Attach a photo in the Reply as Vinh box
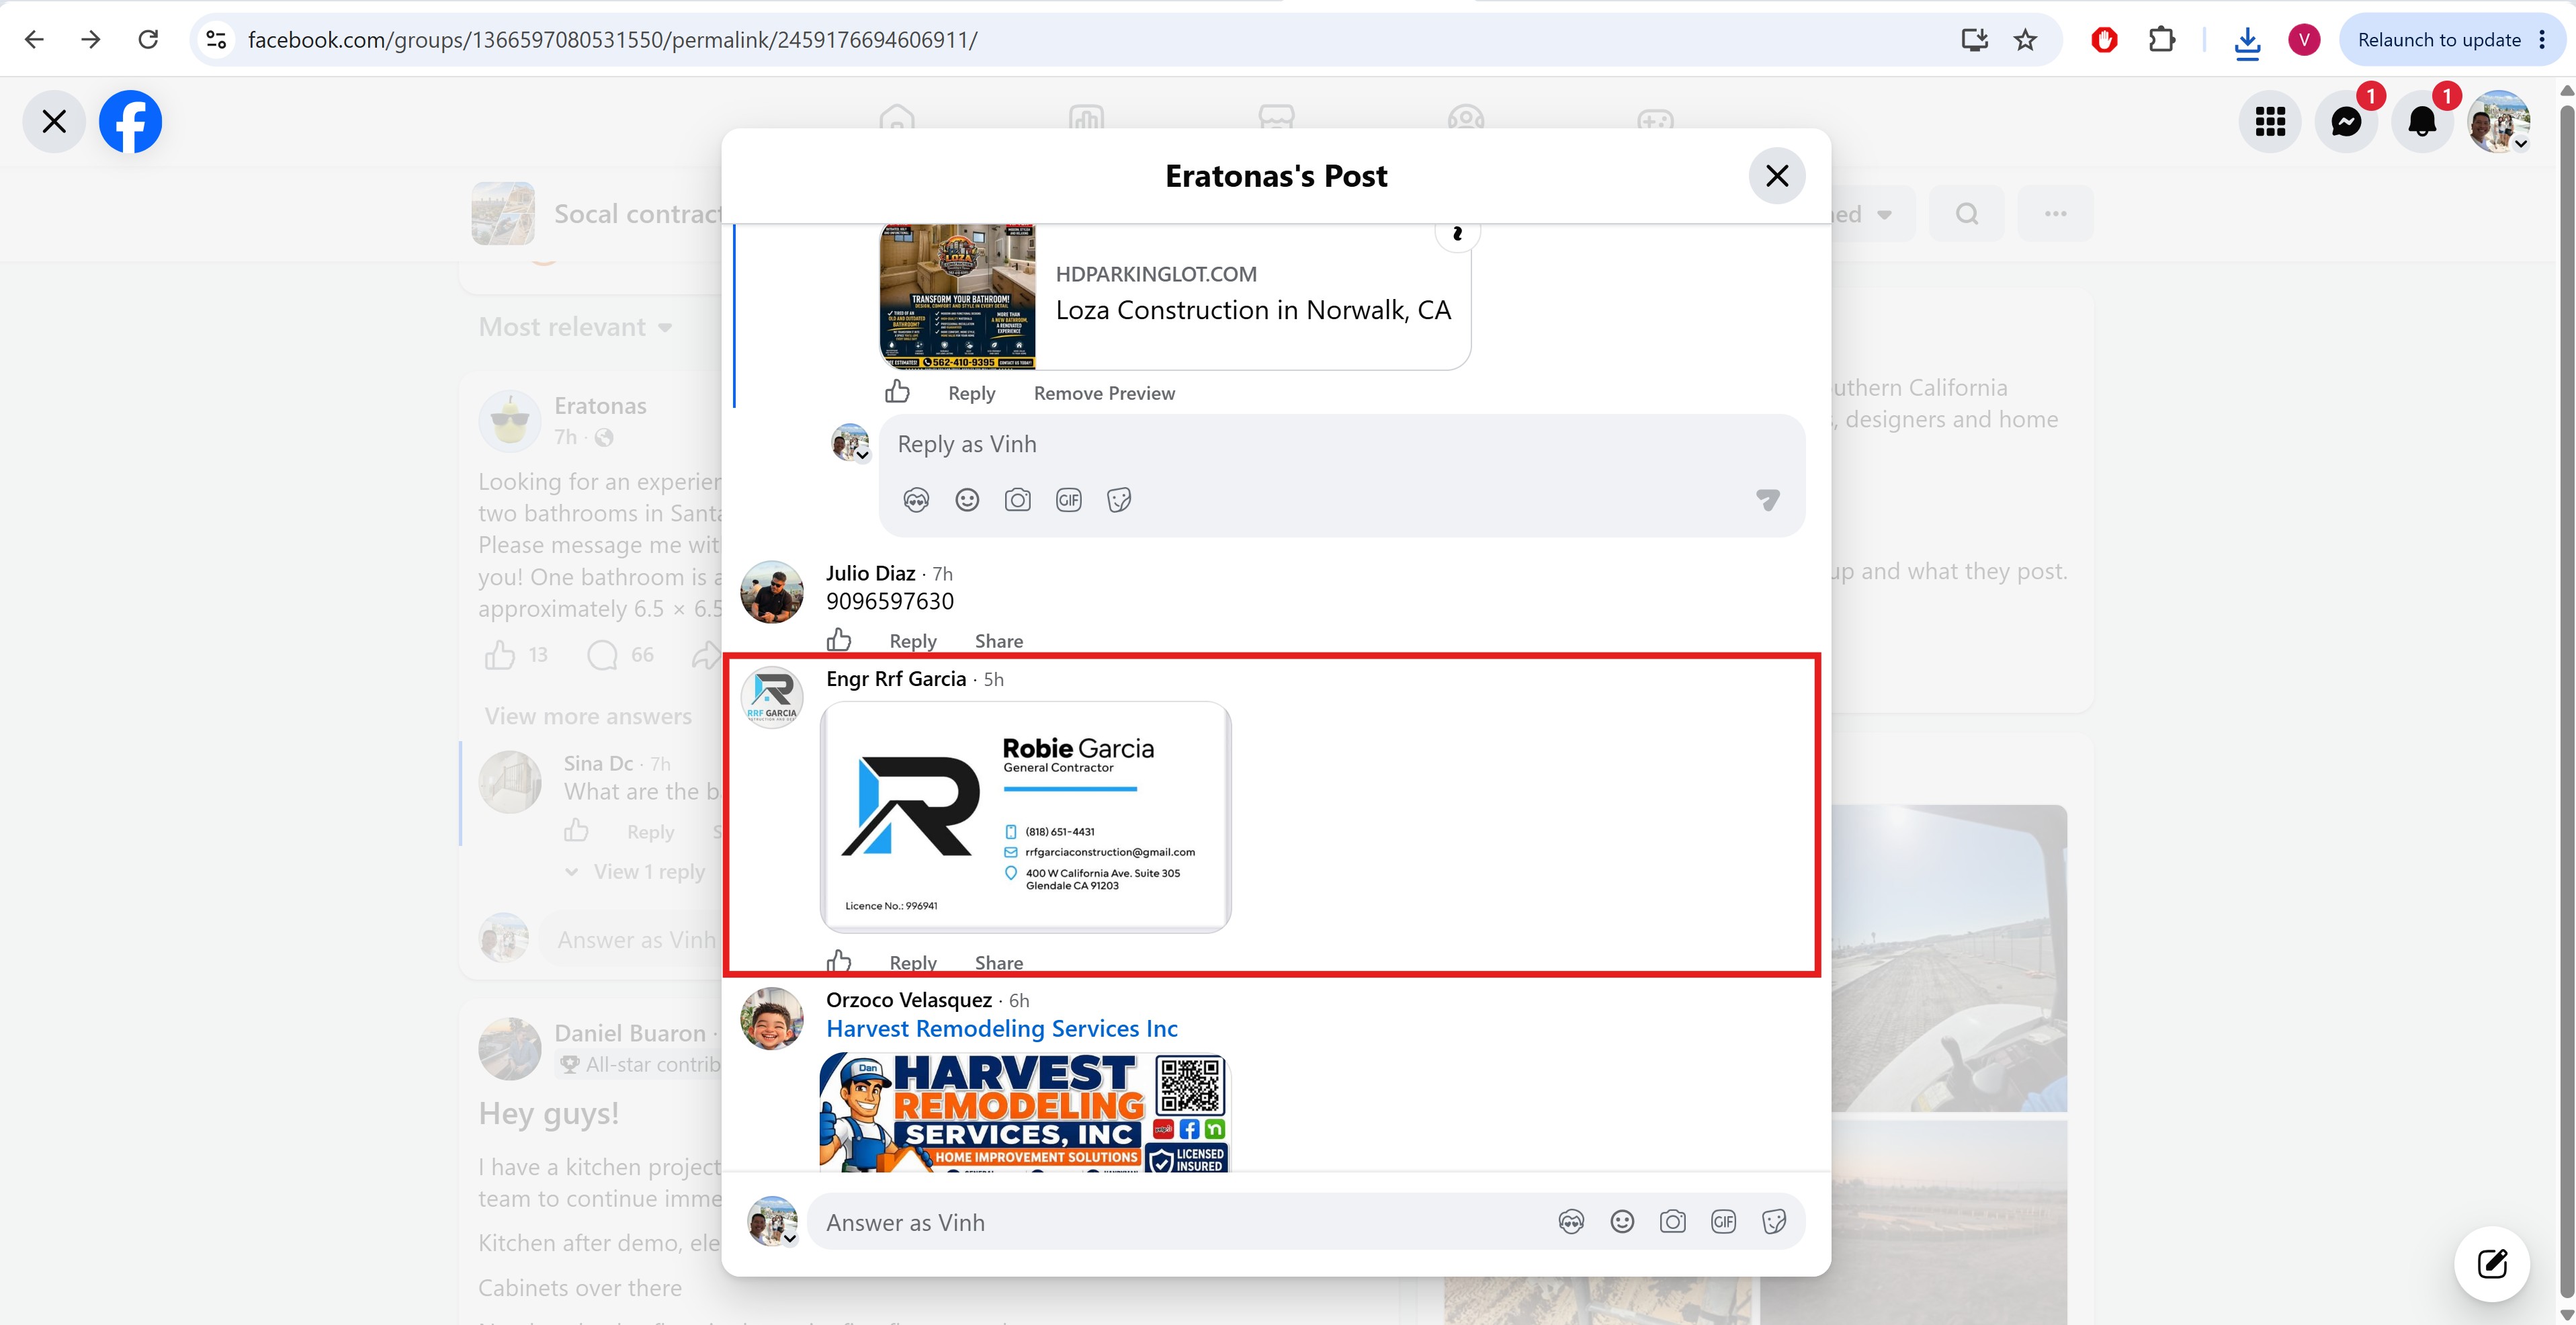 coord(1018,500)
